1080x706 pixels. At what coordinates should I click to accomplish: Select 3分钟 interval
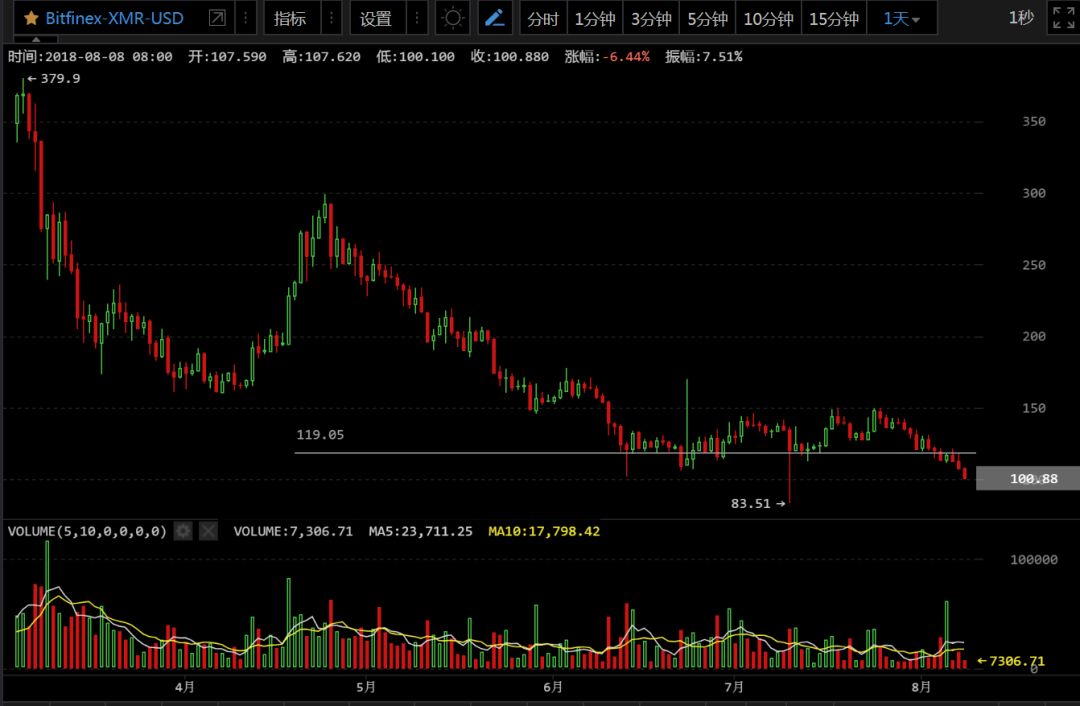click(x=651, y=19)
